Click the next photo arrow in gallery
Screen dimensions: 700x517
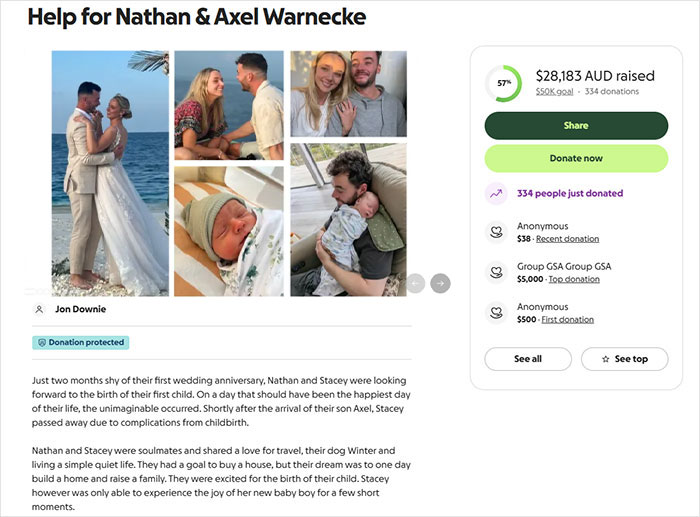click(440, 283)
